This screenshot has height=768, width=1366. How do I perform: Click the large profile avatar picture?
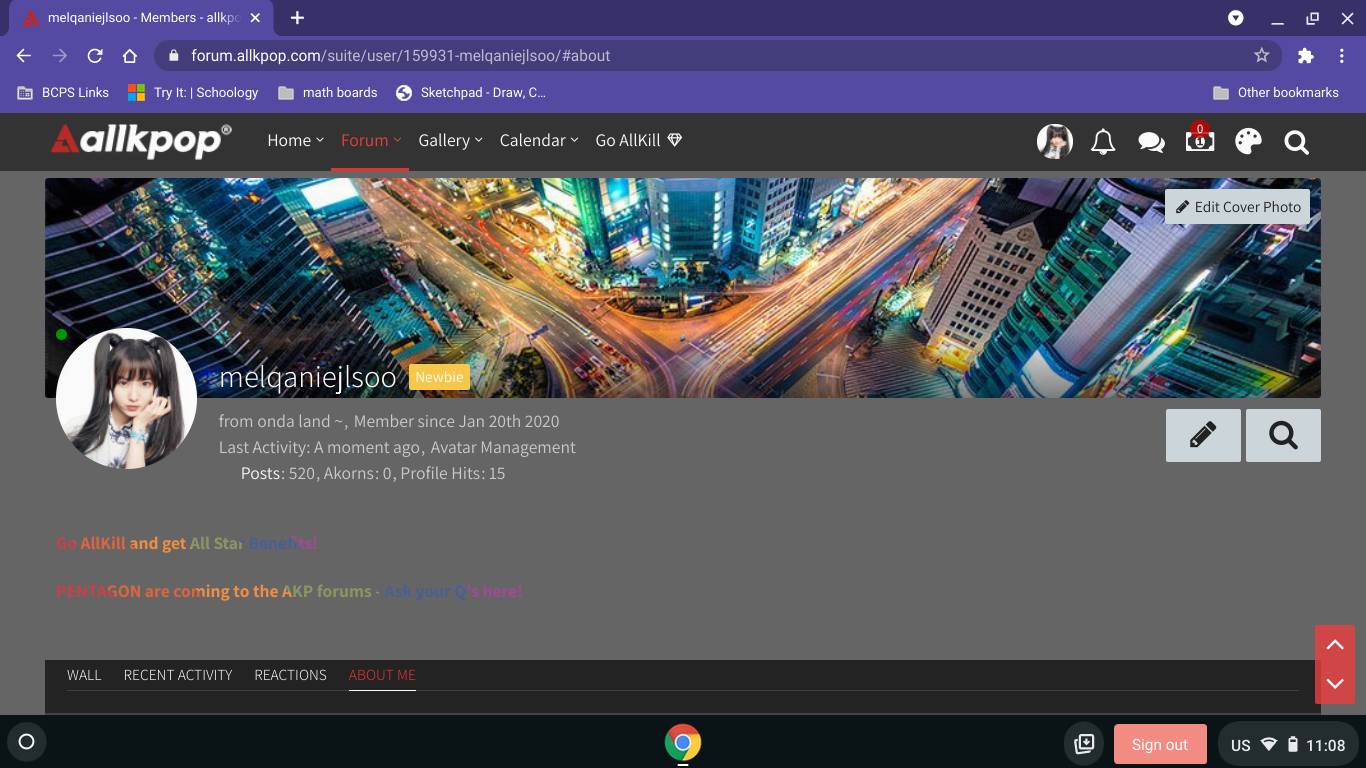[x=126, y=398]
